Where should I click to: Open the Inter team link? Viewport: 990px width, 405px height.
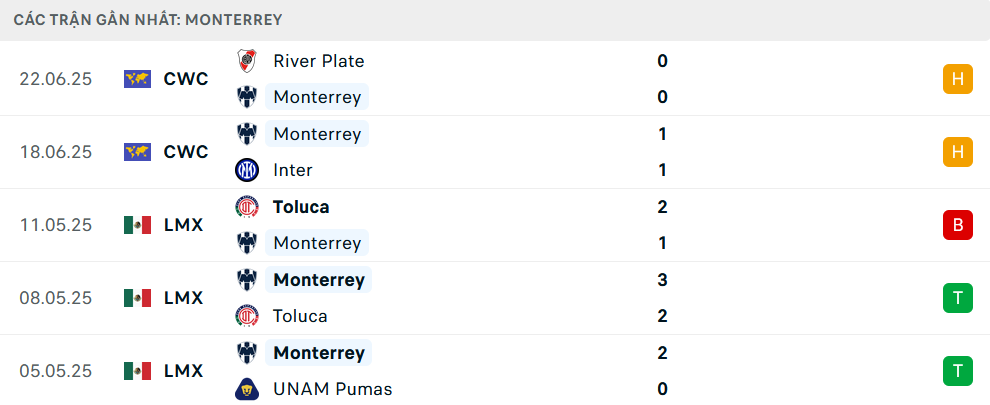[292, 170]
